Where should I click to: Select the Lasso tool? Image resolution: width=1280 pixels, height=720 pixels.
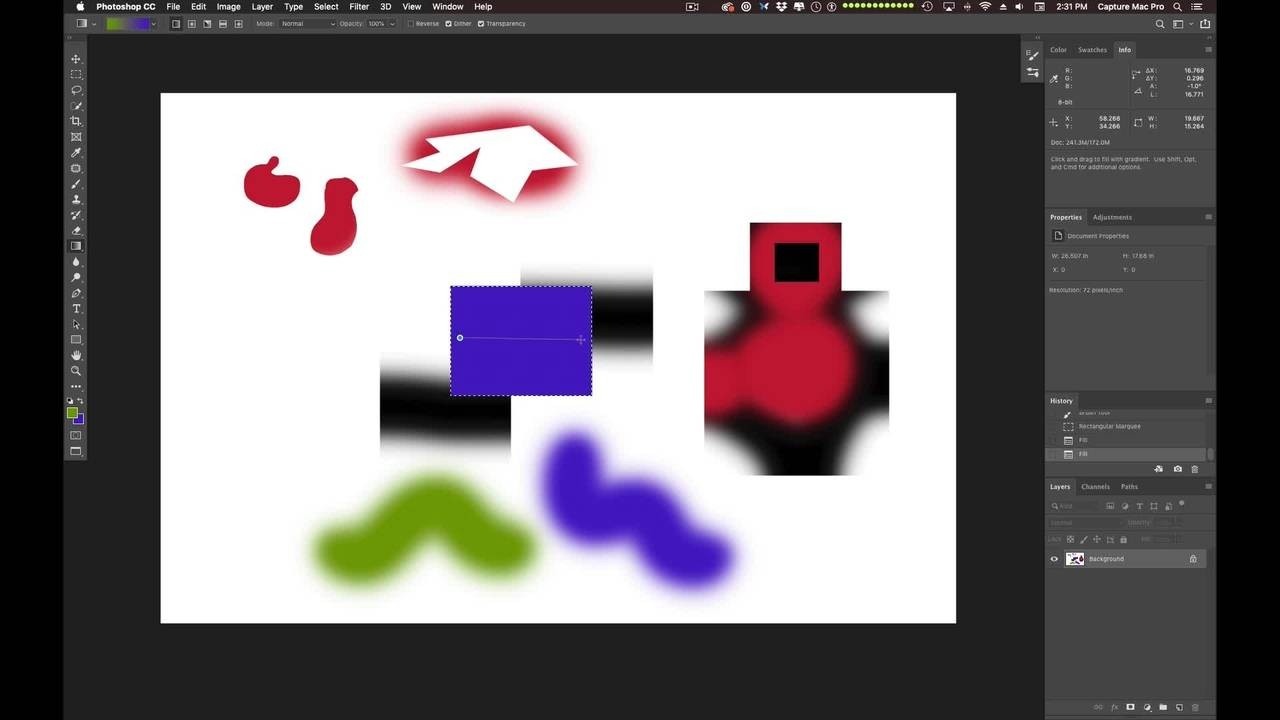tap(76, 90)
